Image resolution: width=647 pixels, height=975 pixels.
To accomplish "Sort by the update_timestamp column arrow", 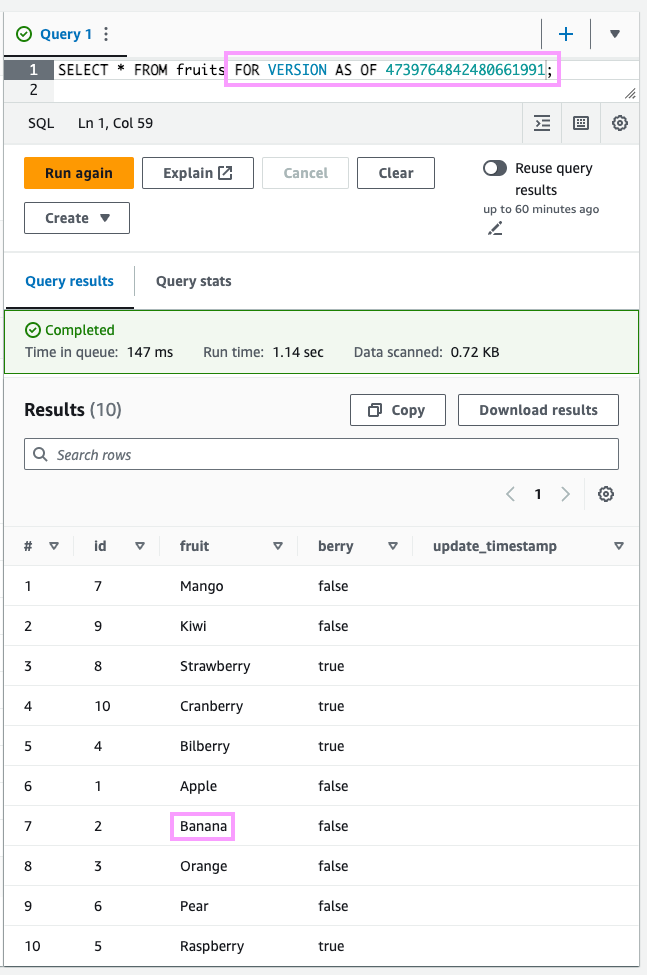I will tap(619, 546).
